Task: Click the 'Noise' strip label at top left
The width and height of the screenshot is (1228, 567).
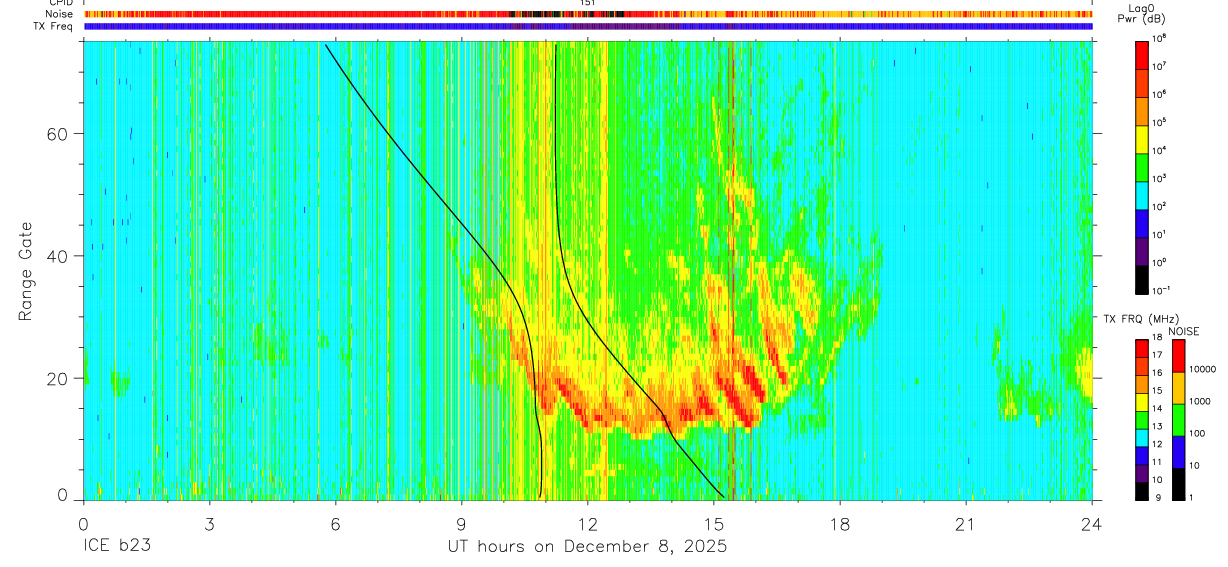Action: point(60,14)
